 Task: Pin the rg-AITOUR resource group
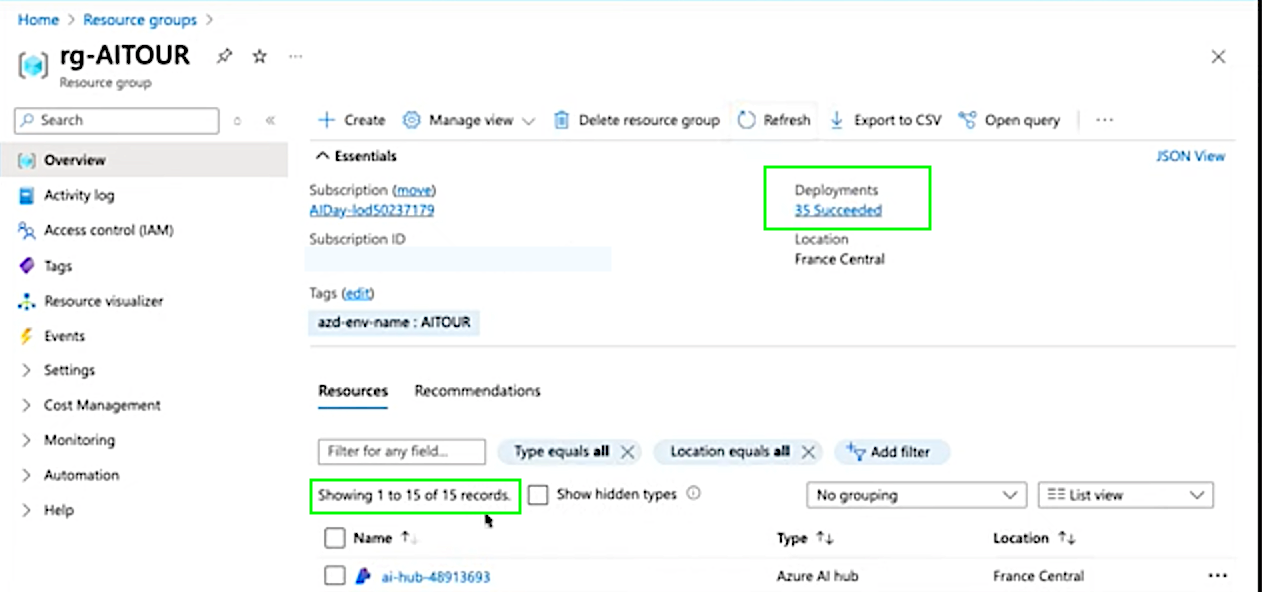(224, 57)
